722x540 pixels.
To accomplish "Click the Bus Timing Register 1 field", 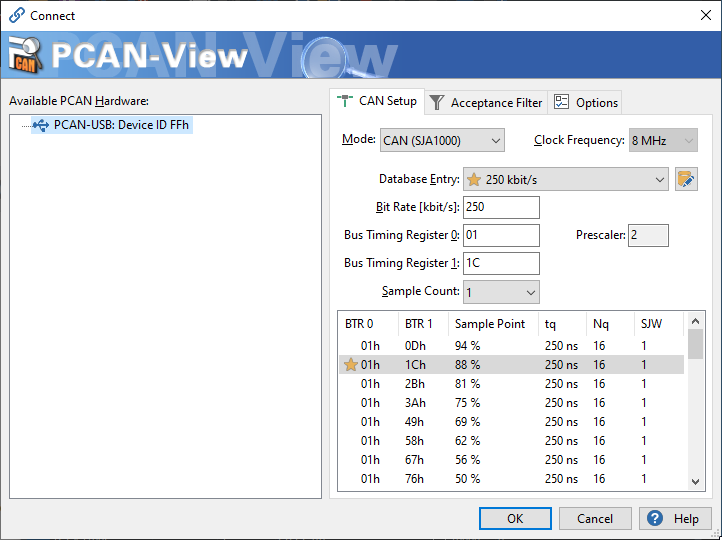I will tap(501, 264).
